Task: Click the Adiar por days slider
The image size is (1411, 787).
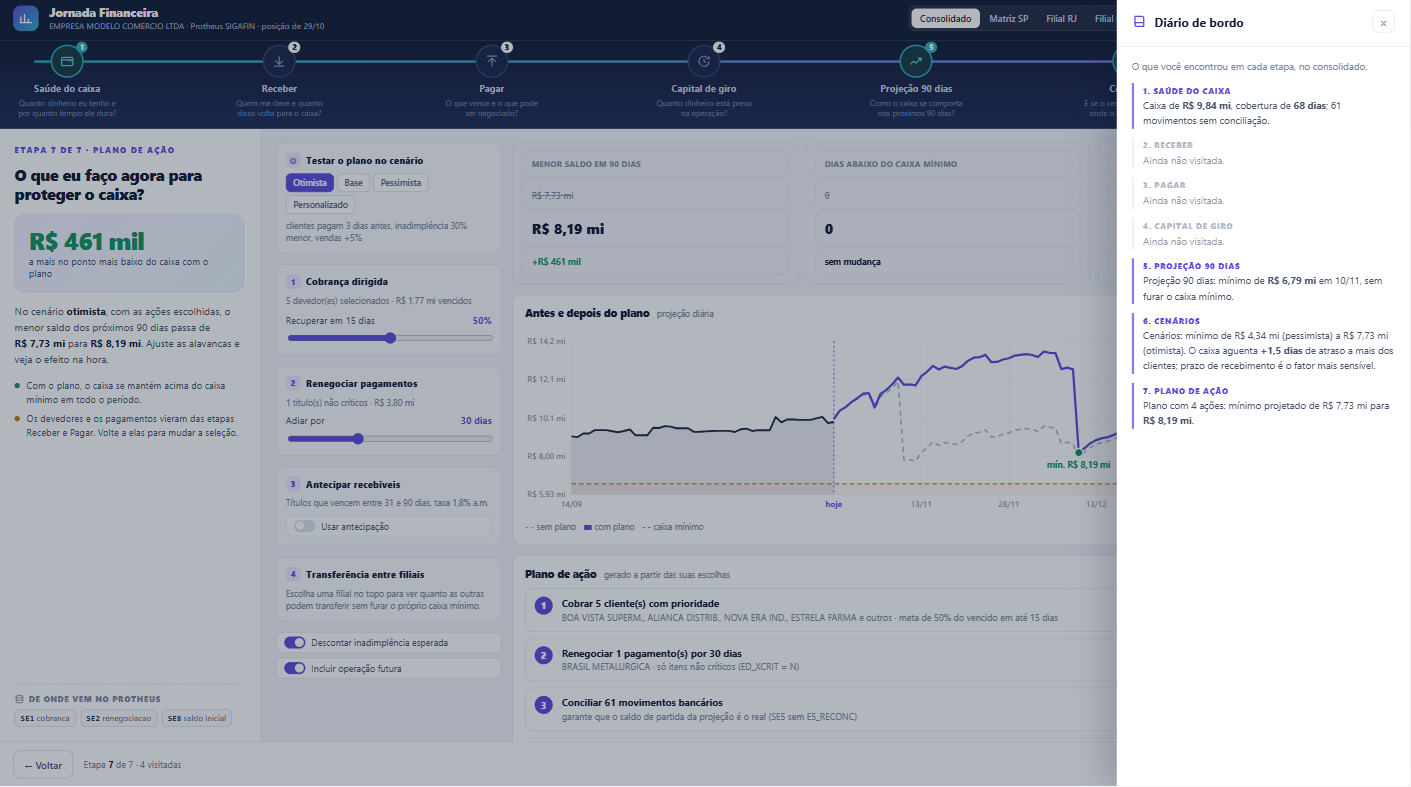Action: [389, 438]
